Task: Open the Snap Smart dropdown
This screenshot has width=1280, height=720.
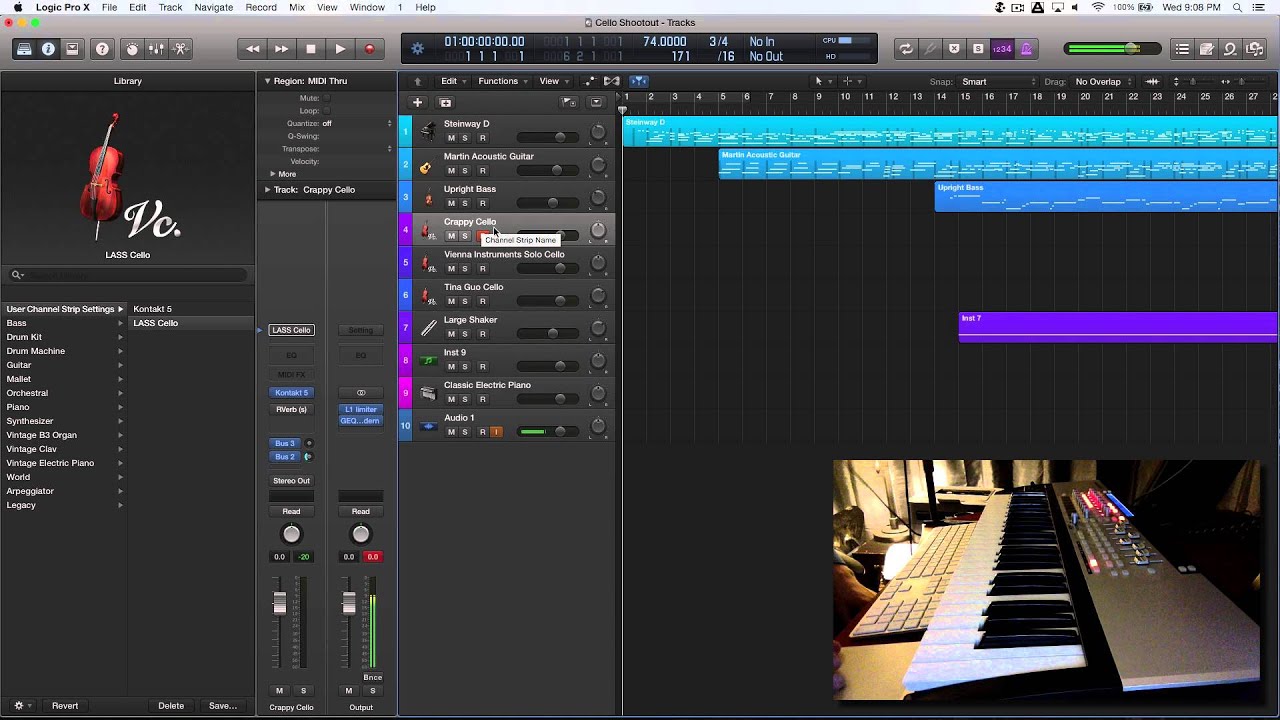Action: 998,82
